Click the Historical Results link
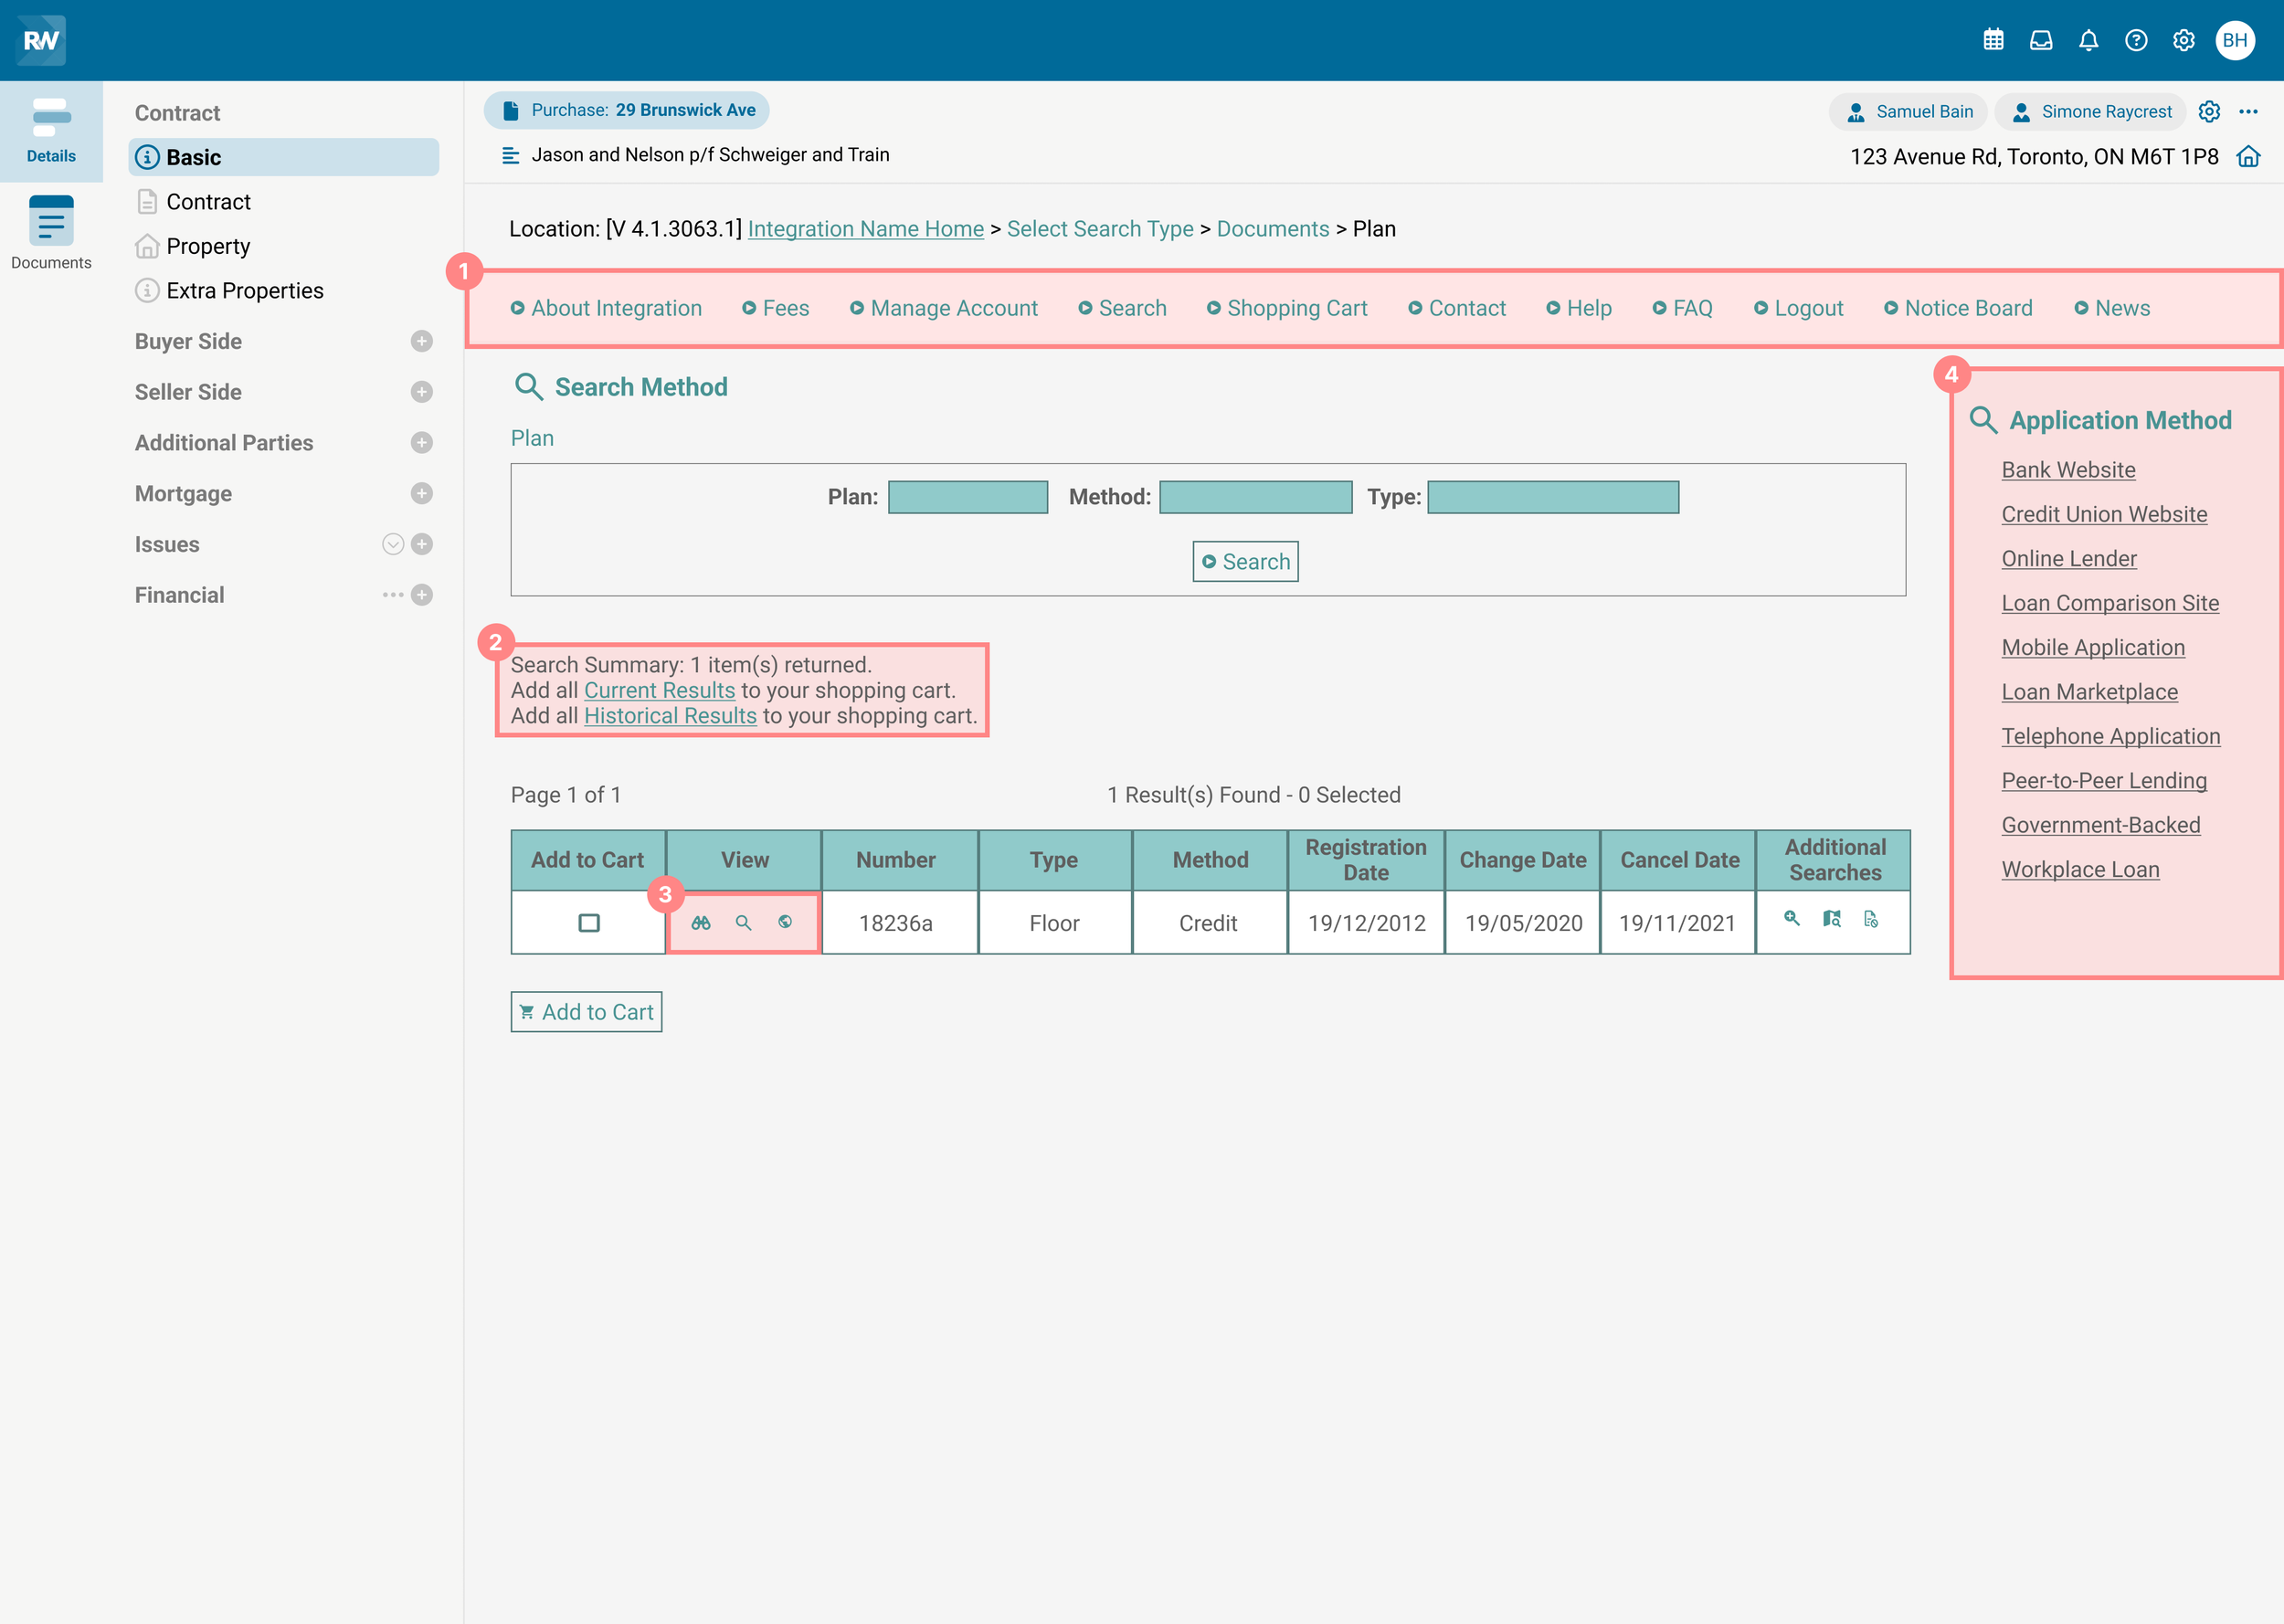This screenshot has height=1624, width=2284. (670, 716)
